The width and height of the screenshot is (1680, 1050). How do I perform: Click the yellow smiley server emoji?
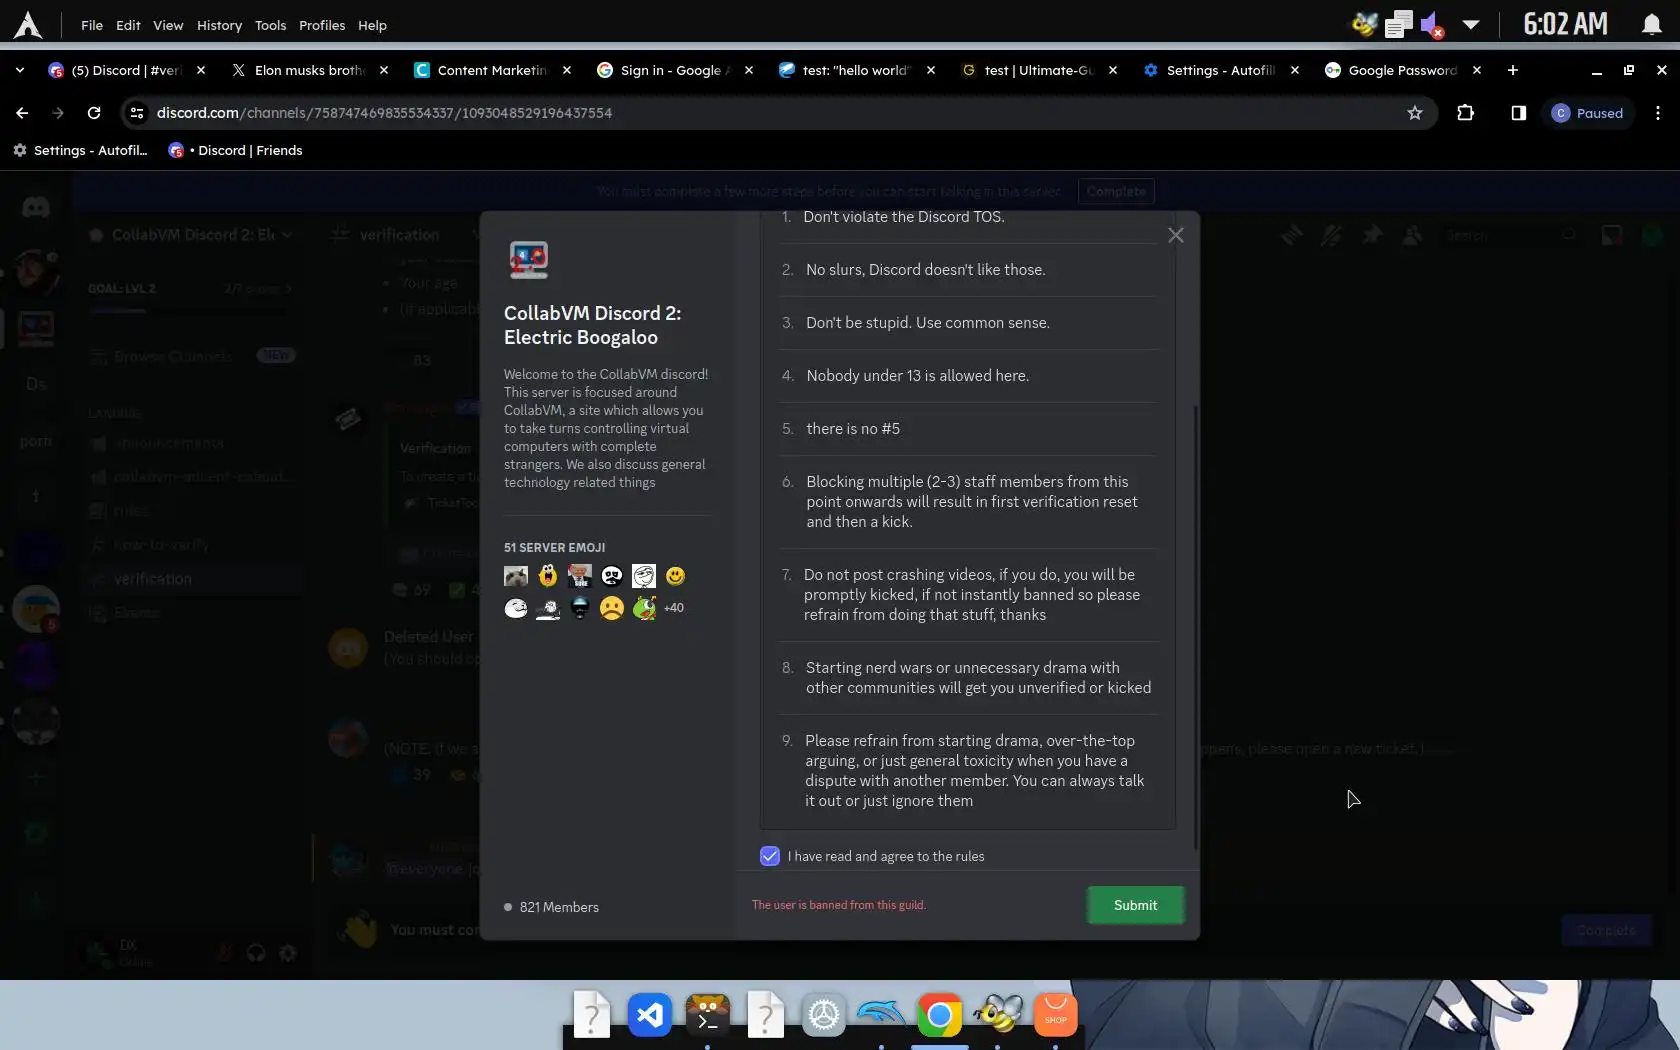click(676, 576)
